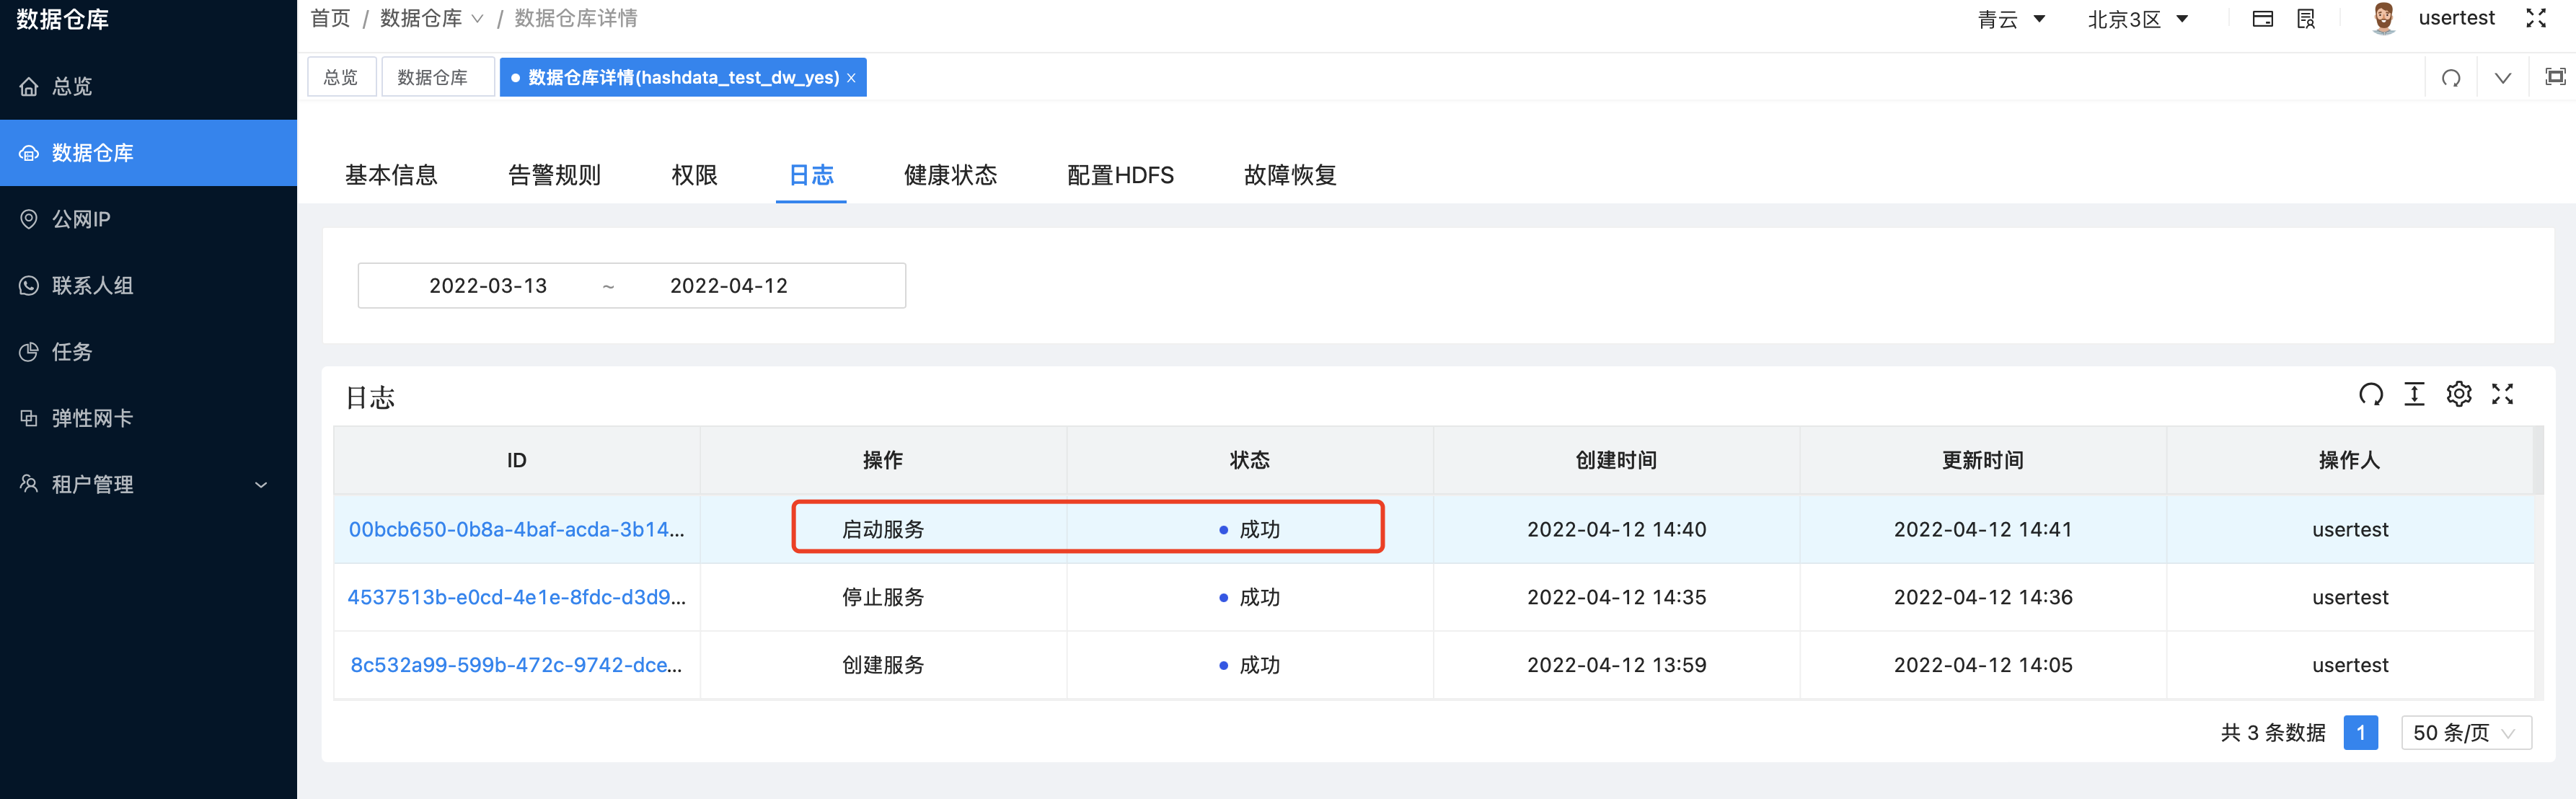
Task: Refresh the current tab view
Action: (2451, 77)
